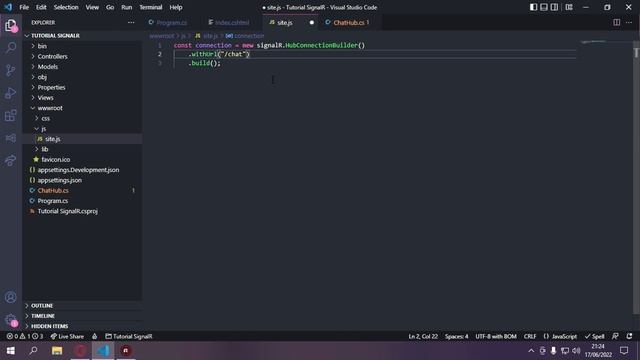Open appsettings.json file
This screenshot has width=640, height=360.
[x=82, y=180]
